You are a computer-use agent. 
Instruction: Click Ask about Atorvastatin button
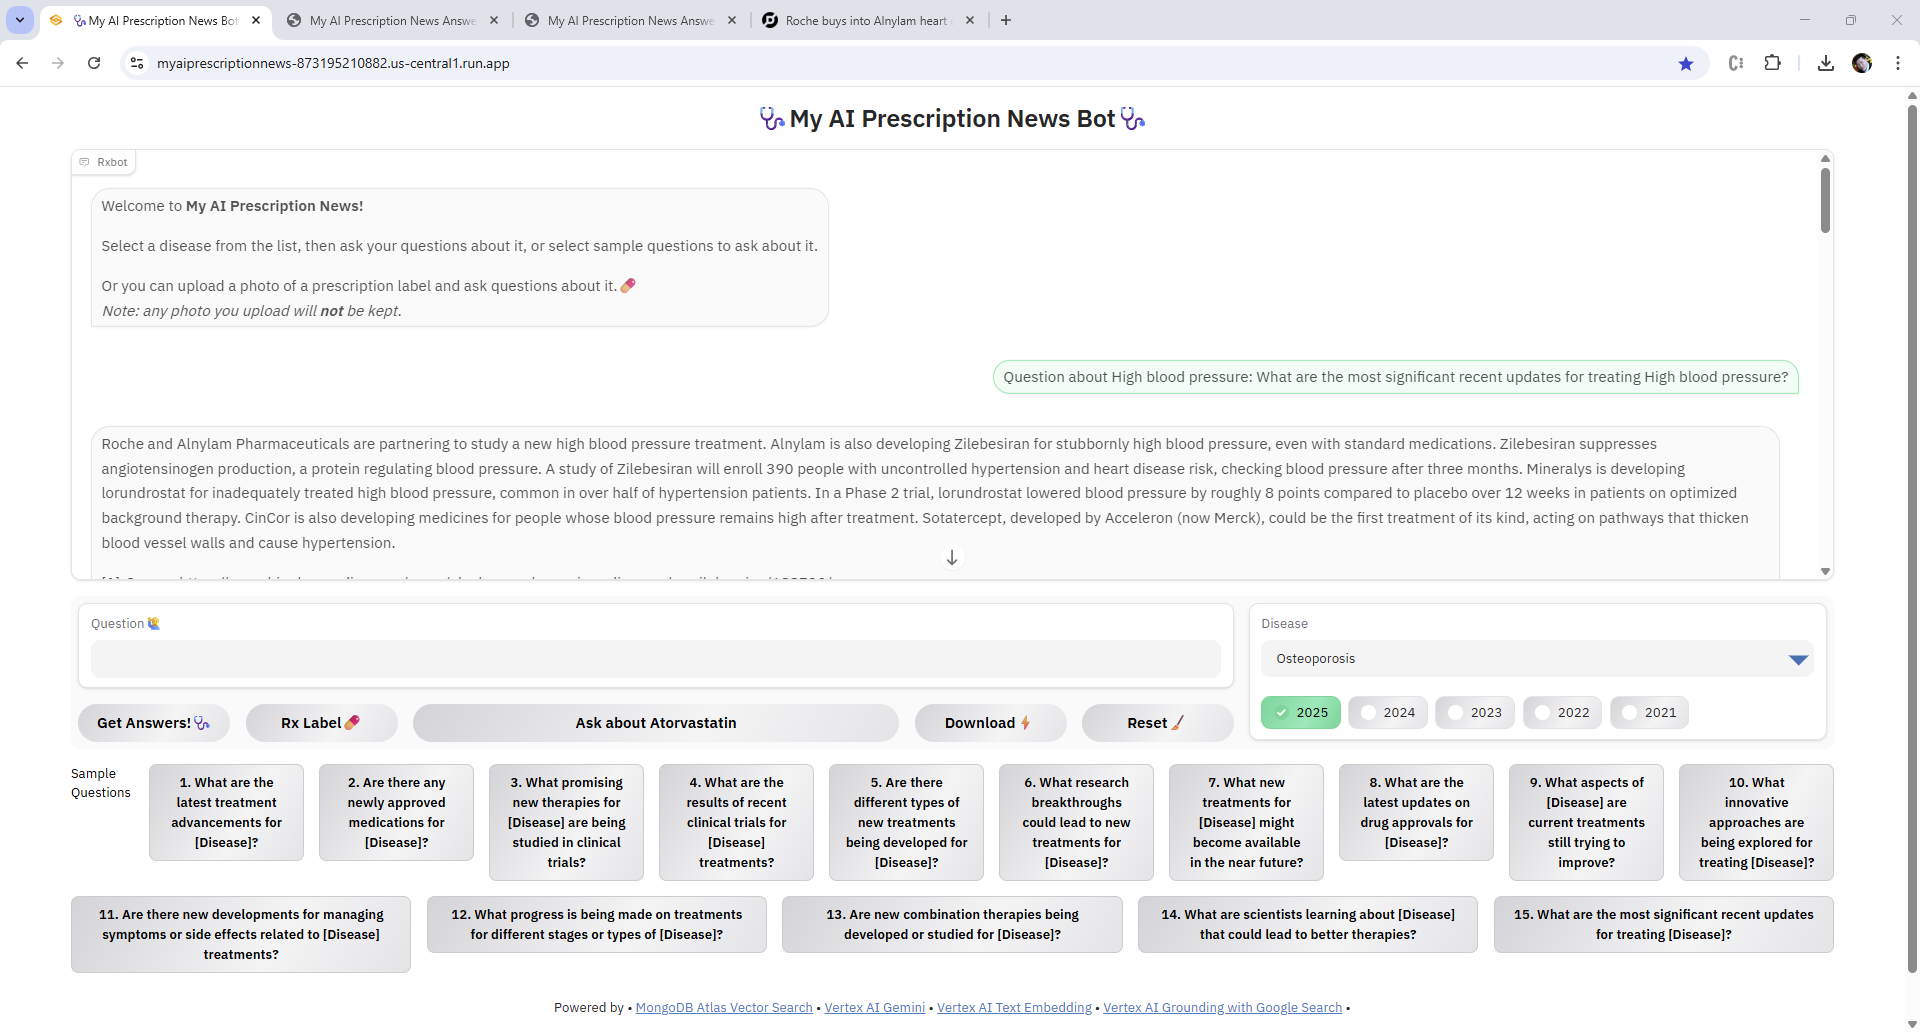click(655, 723)
